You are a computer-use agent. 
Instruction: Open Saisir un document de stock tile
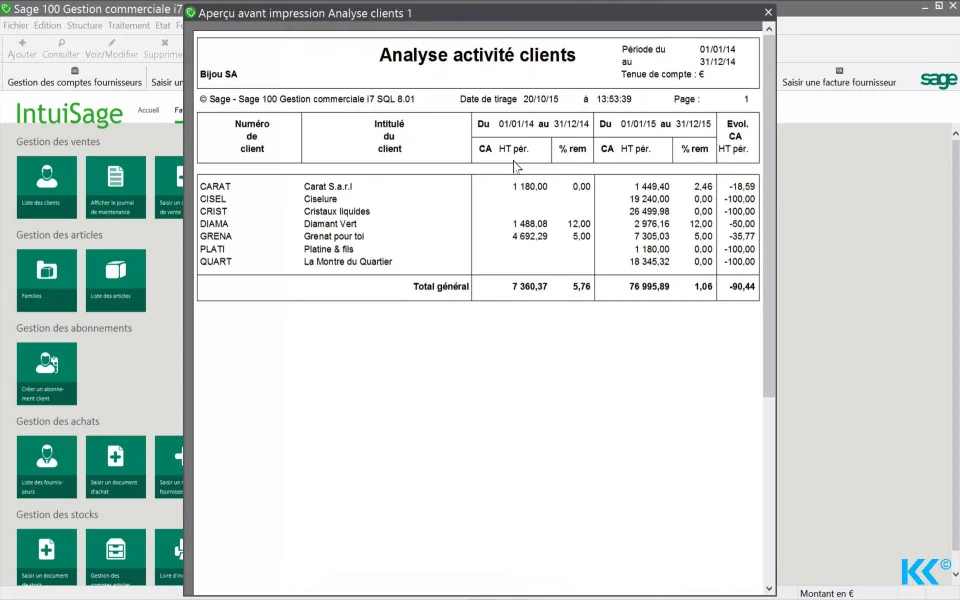[x=47, y=557]
